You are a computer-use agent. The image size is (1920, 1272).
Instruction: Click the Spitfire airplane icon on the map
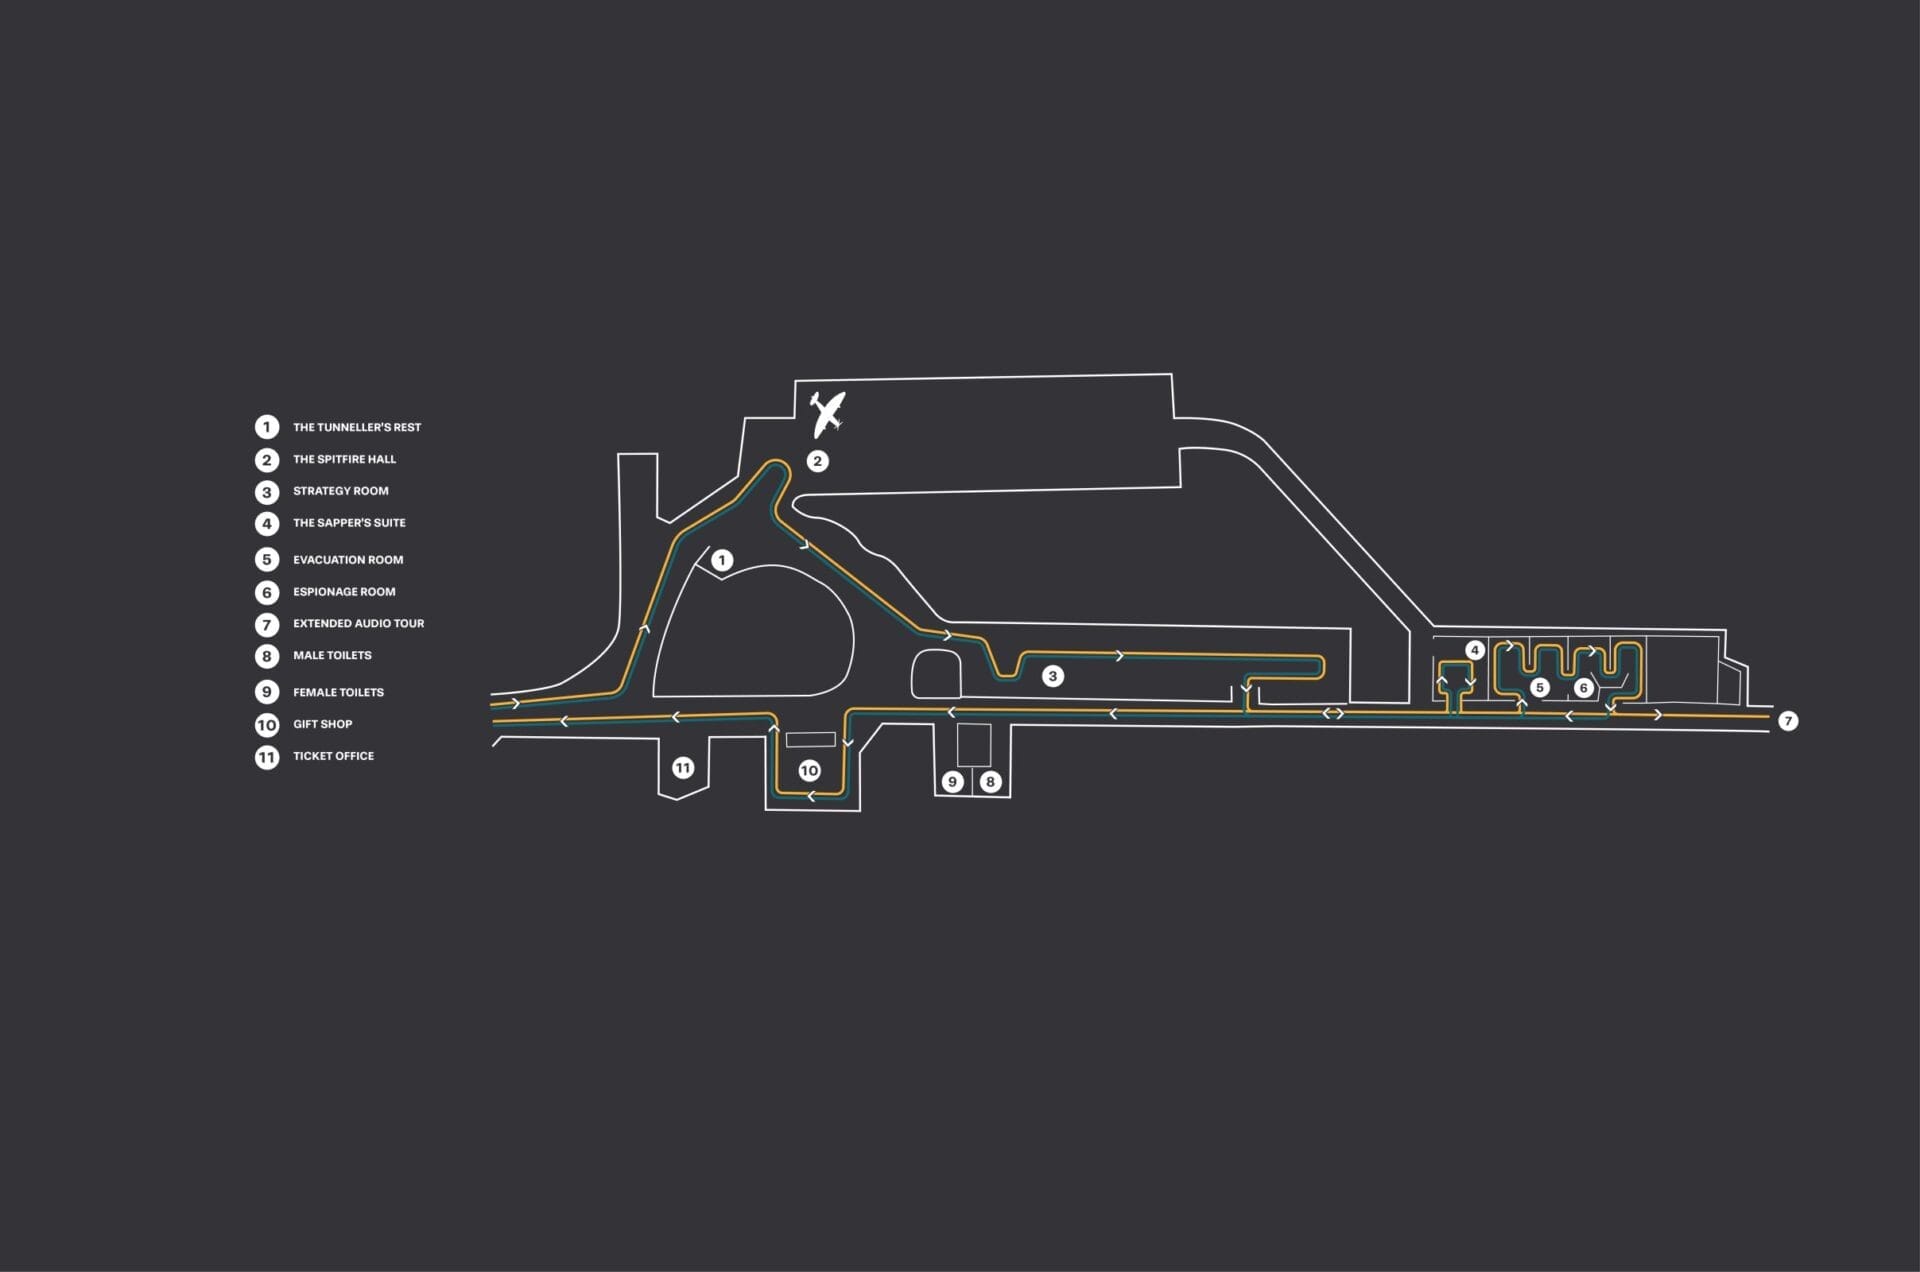click(827, 414)
